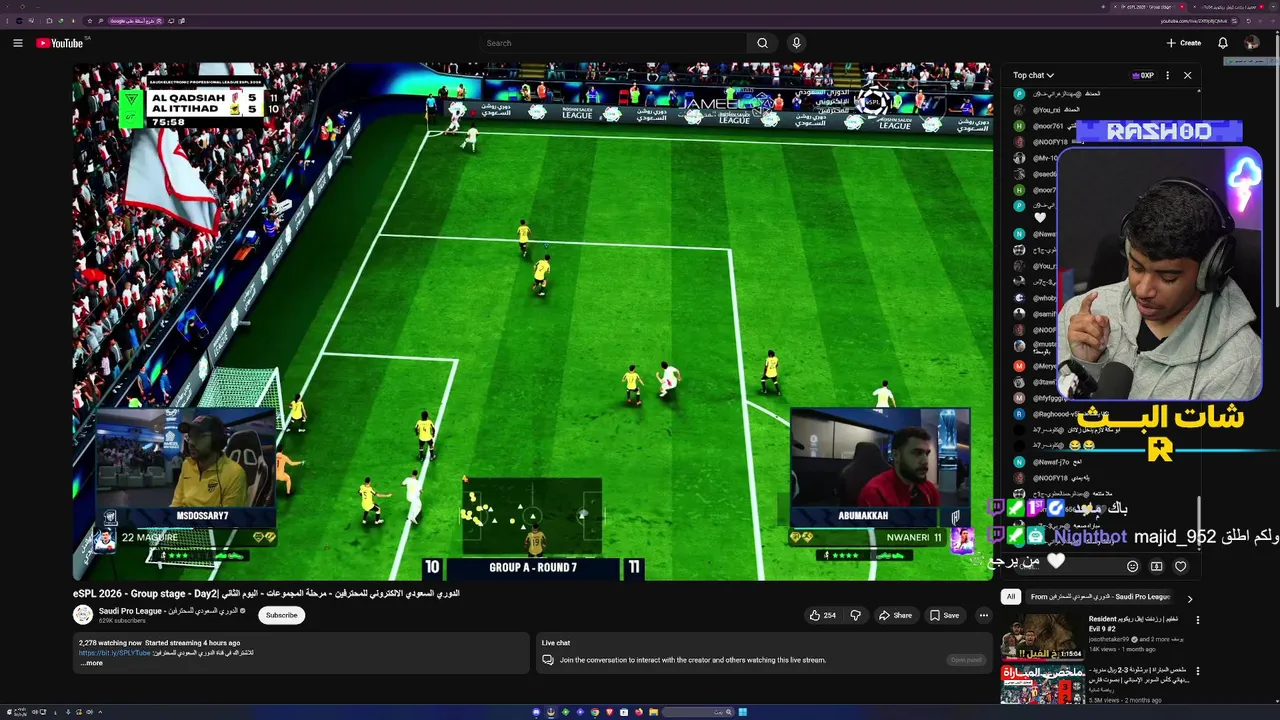The image size is (1280, 720).
Task: Focus the YouTube Search input field
Action: pyautogui.click(x=613, y=43)
